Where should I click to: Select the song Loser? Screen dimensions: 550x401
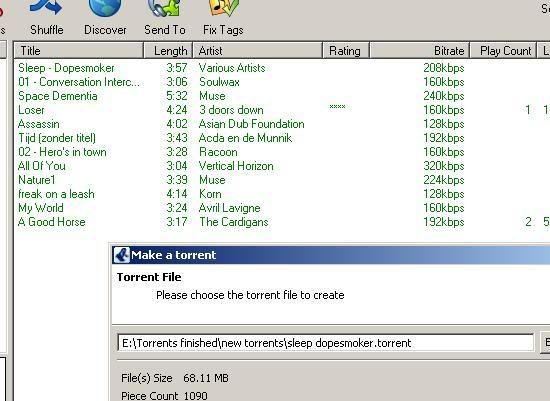[31, 110]
